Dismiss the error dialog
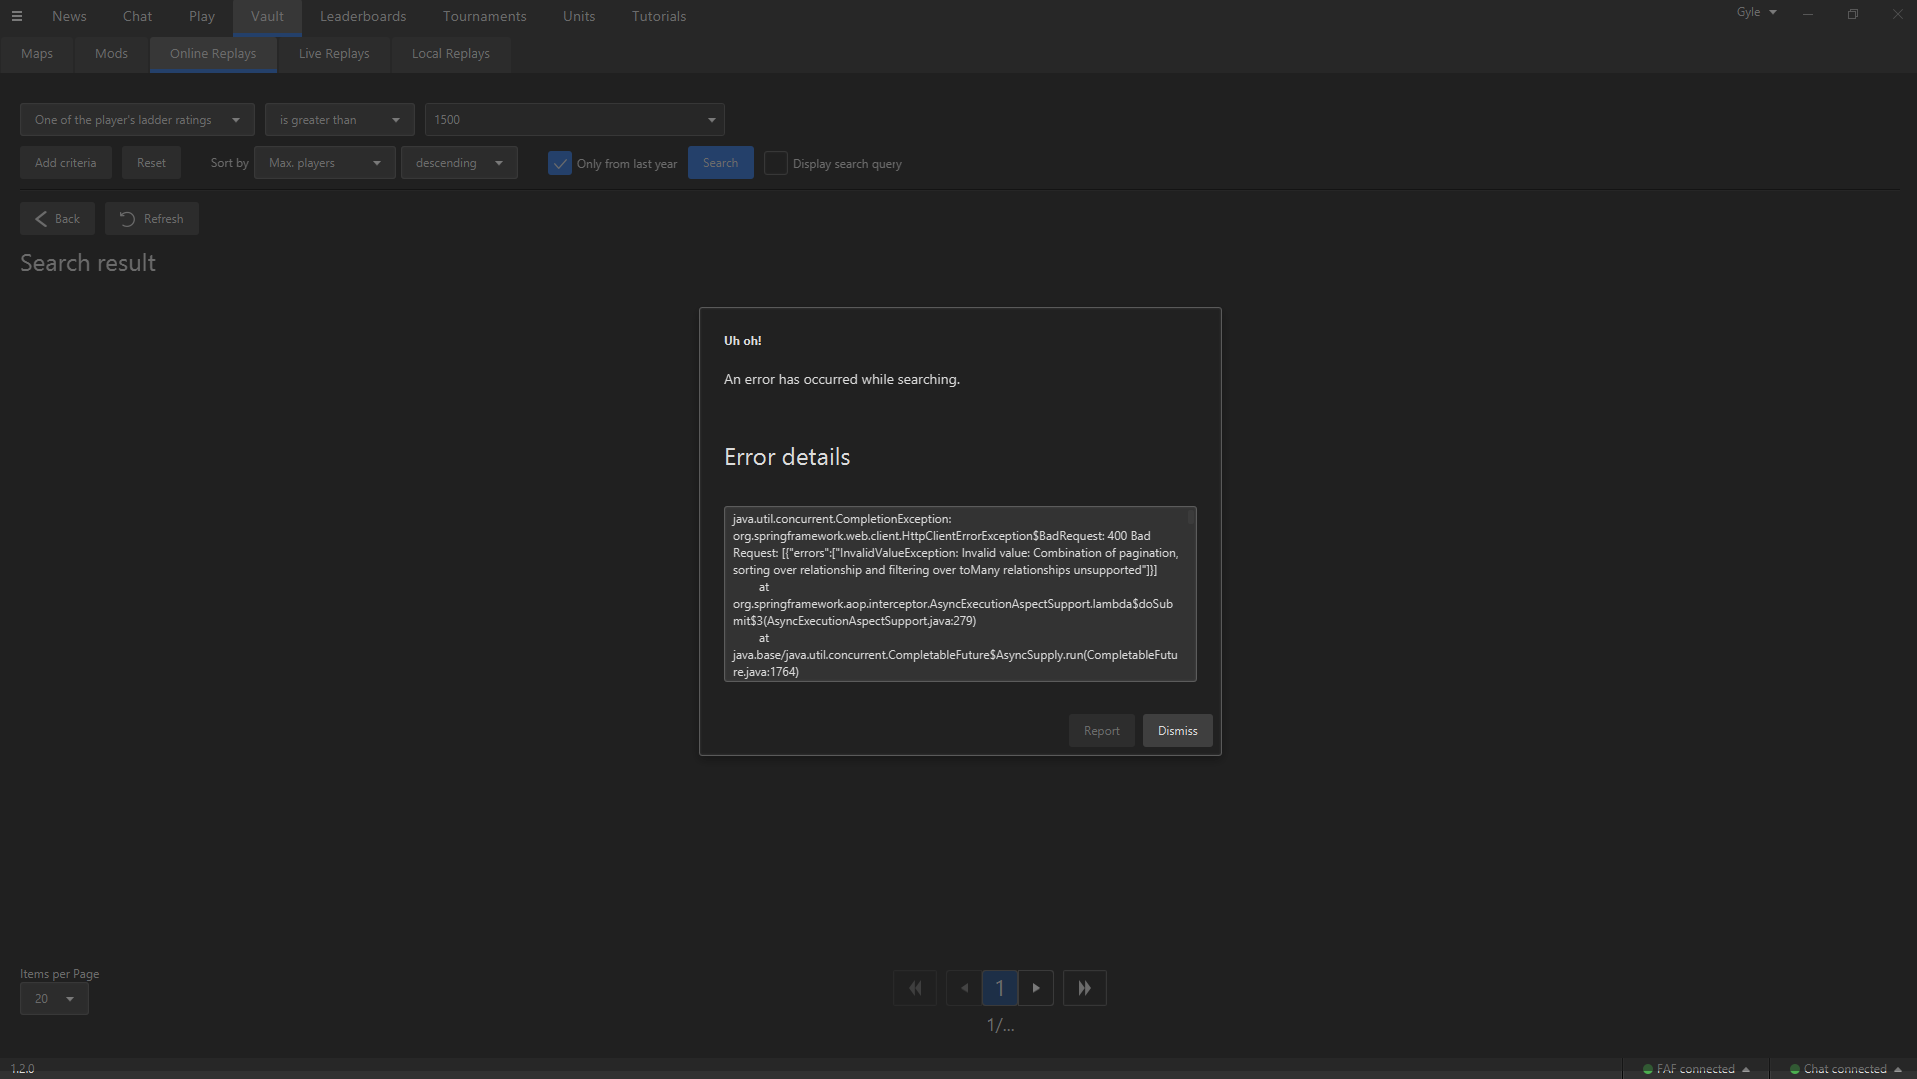 pyautogui.click(x=1177, y=730)
